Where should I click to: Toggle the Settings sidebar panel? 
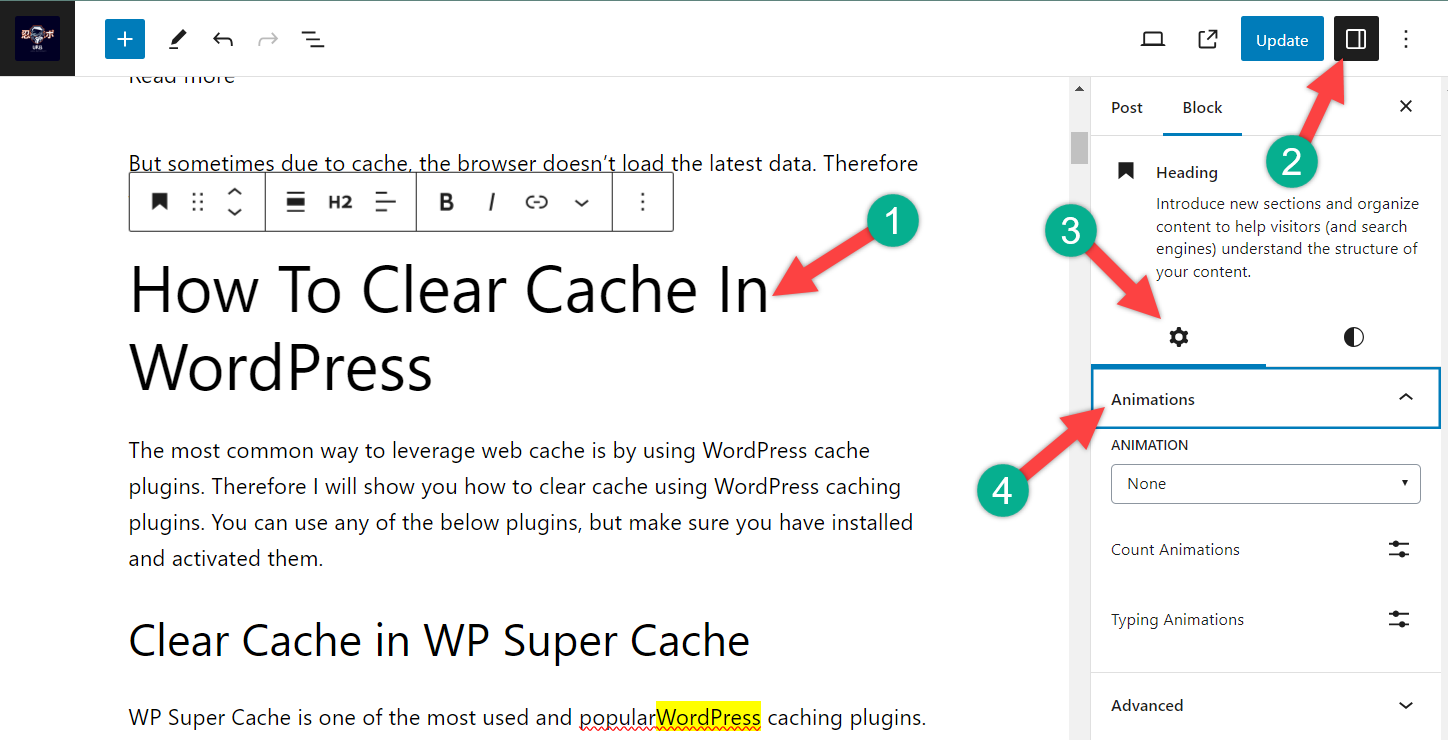coord(1356,39)
